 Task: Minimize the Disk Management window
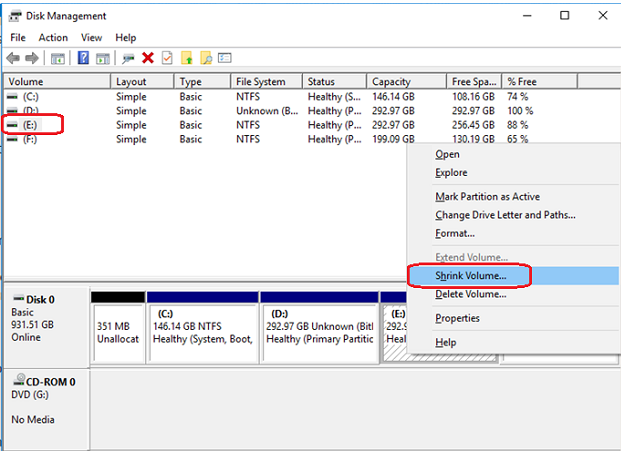(527, 15)
